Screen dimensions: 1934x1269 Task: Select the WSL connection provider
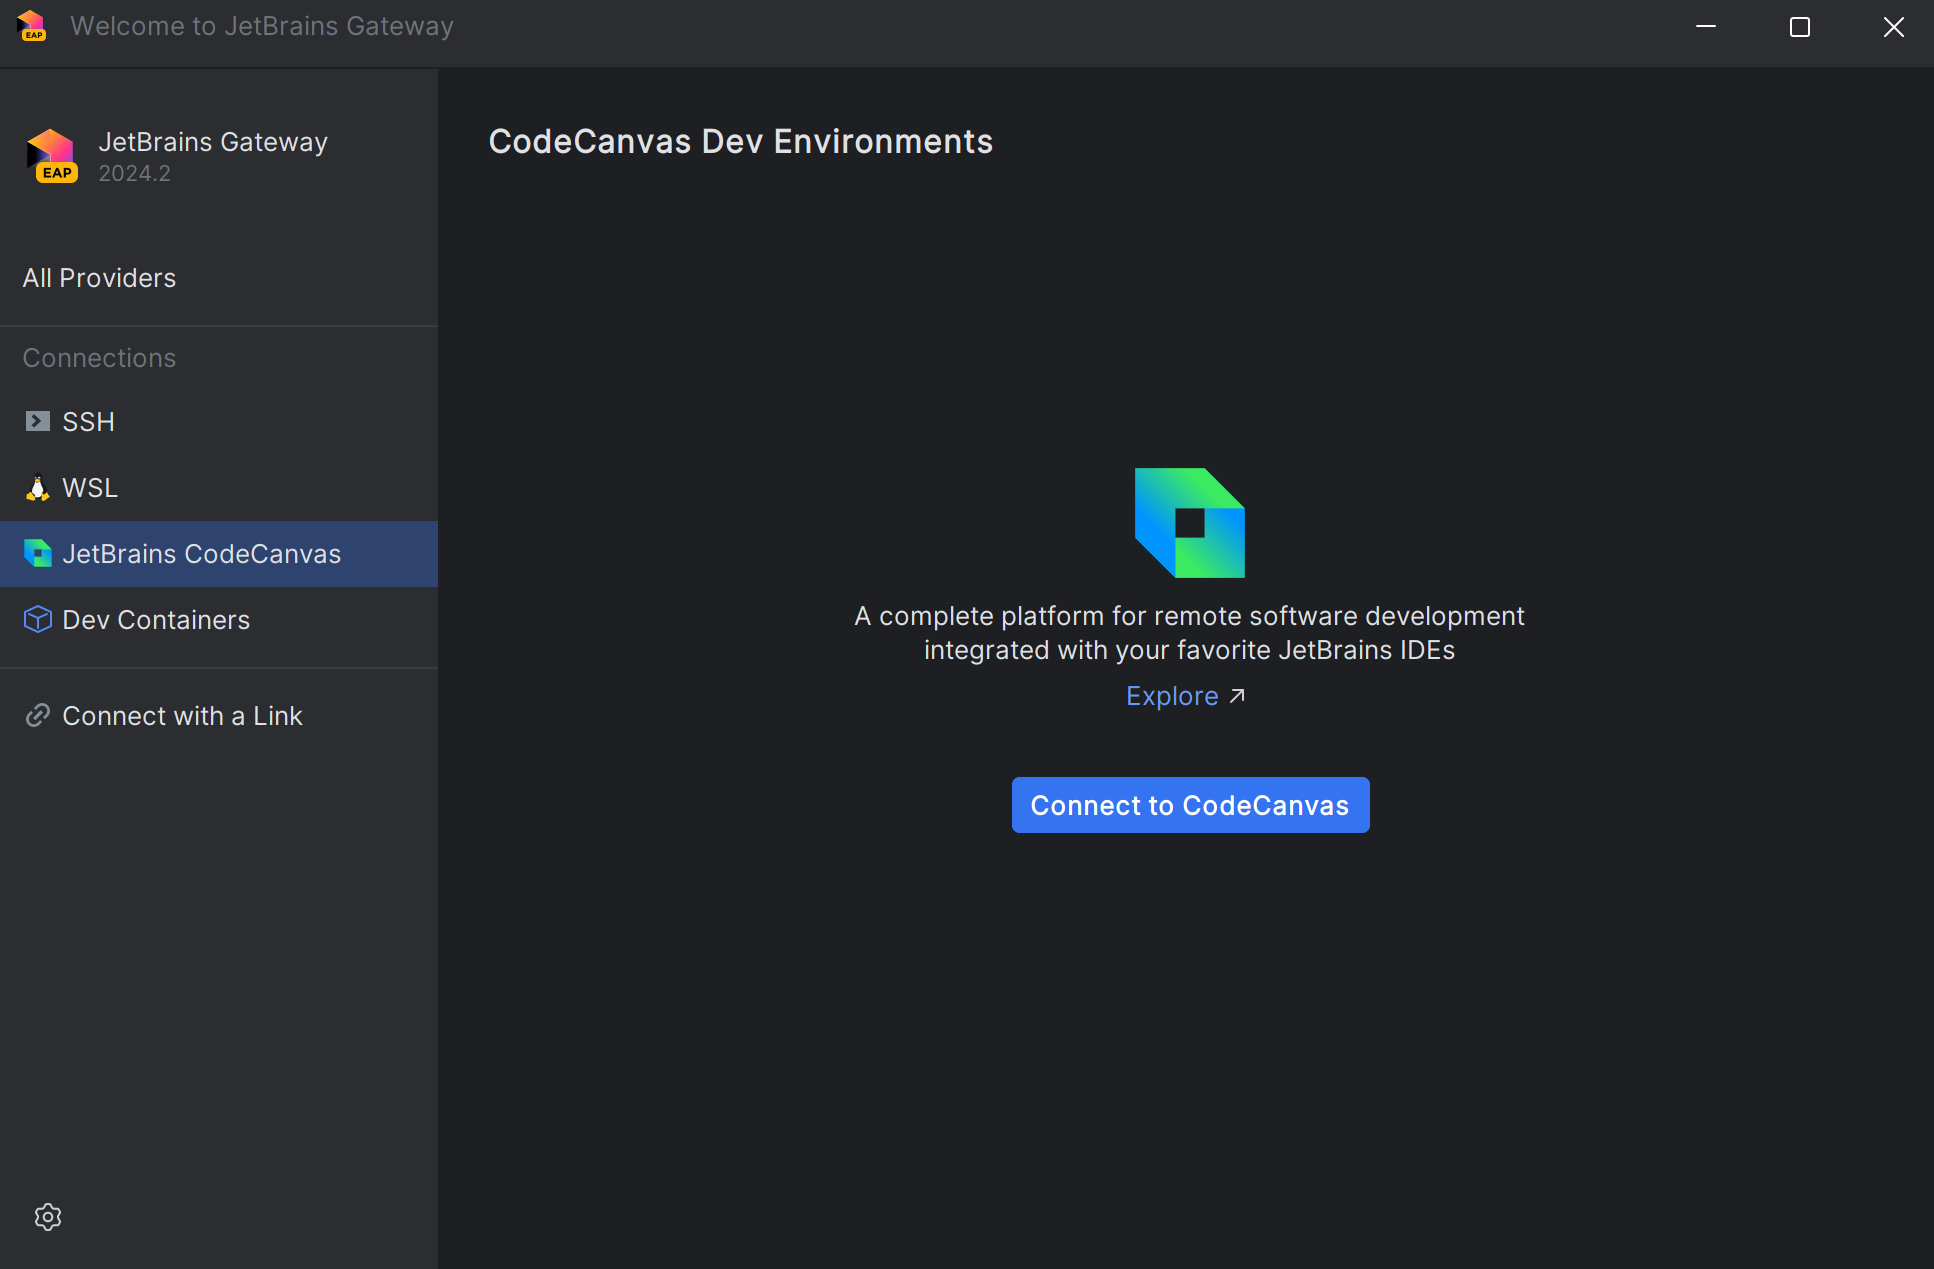tap(90, 488)
